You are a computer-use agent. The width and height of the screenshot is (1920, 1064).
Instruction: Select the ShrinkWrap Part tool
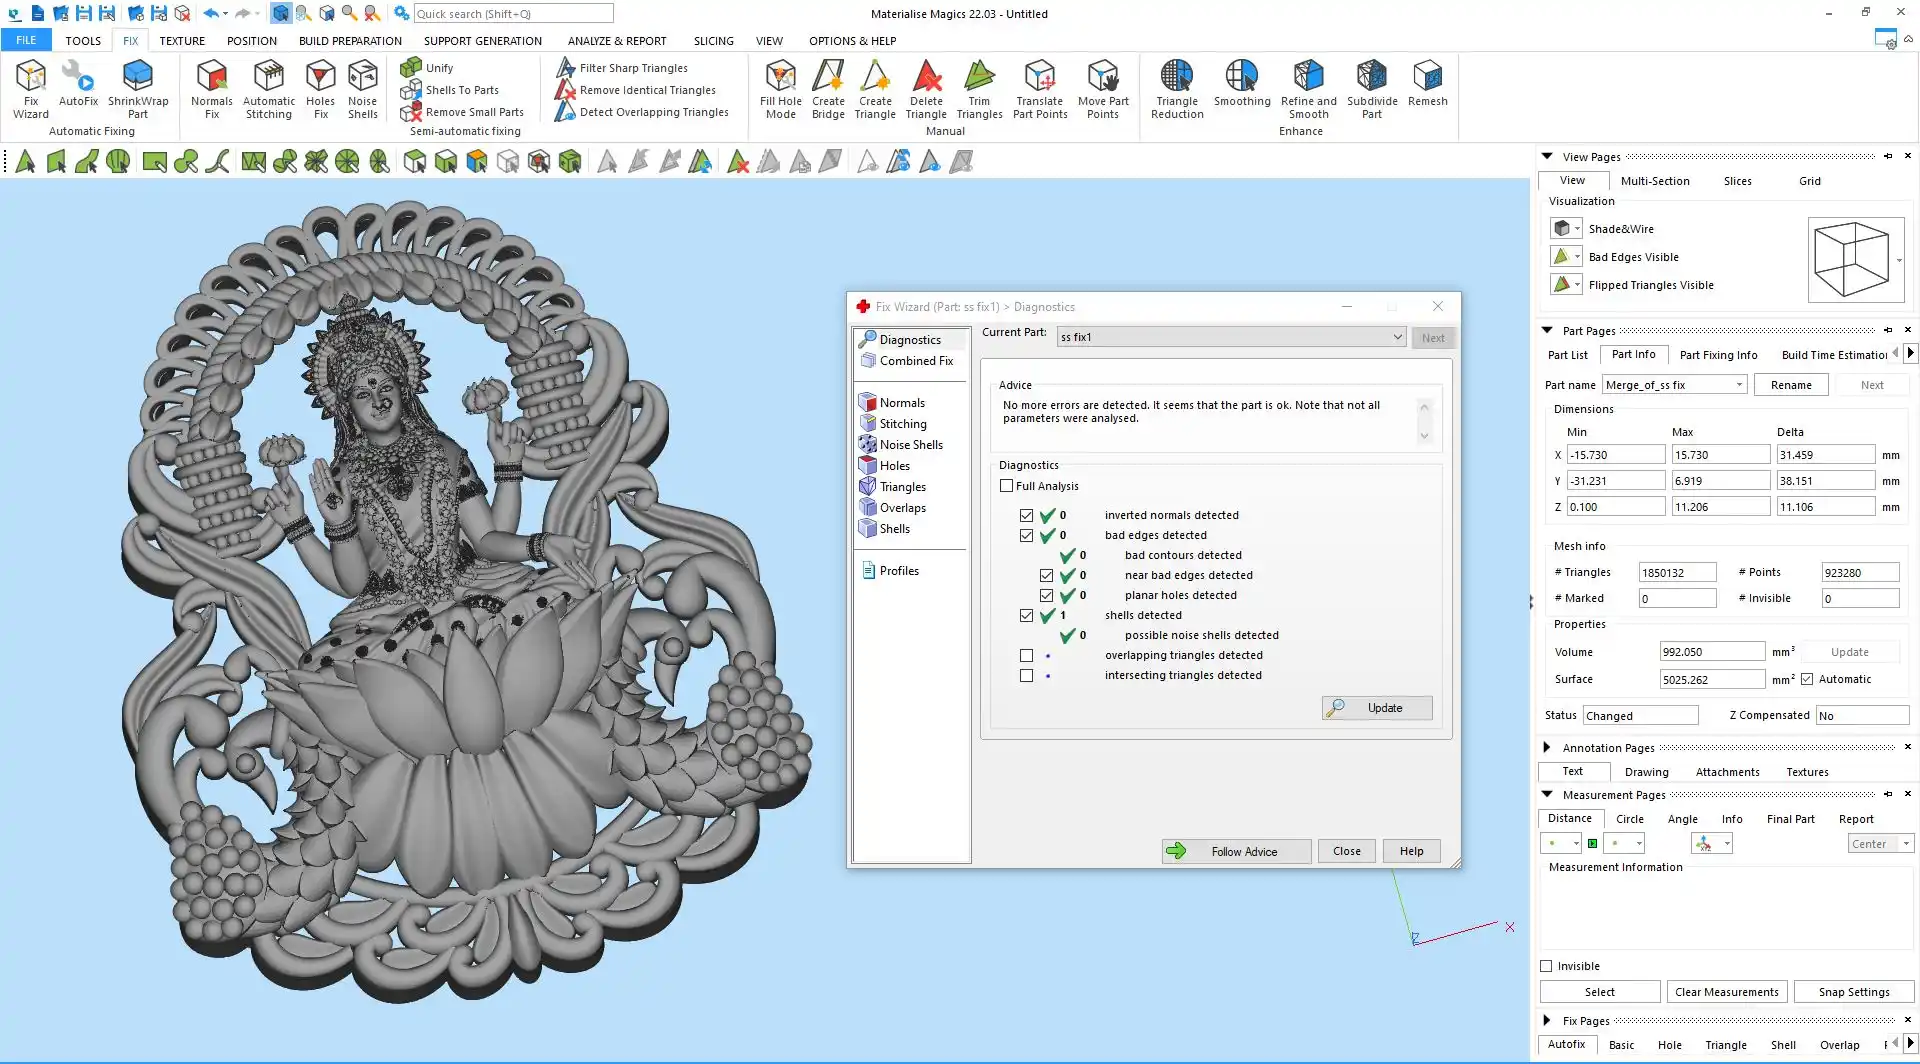tap(138, 88)
